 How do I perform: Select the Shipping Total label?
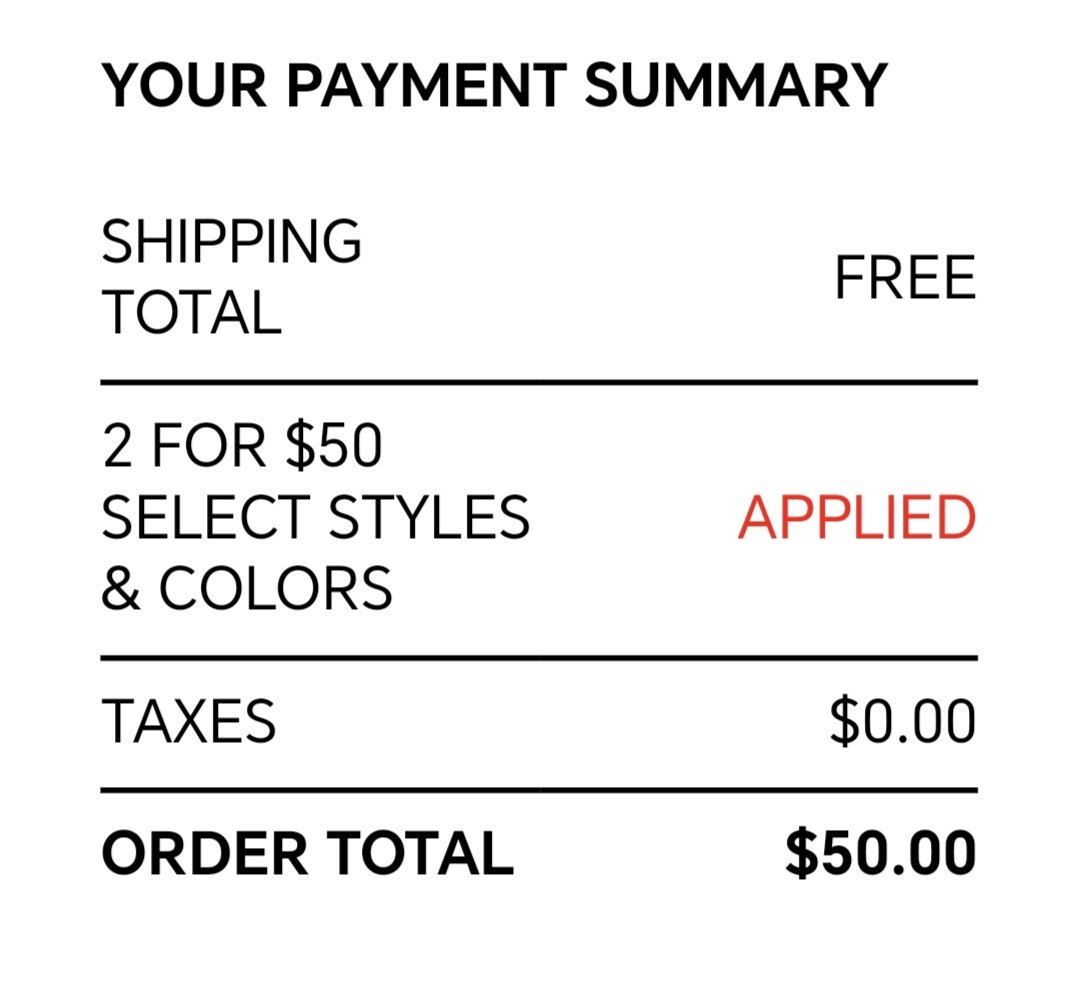(231, 276)
